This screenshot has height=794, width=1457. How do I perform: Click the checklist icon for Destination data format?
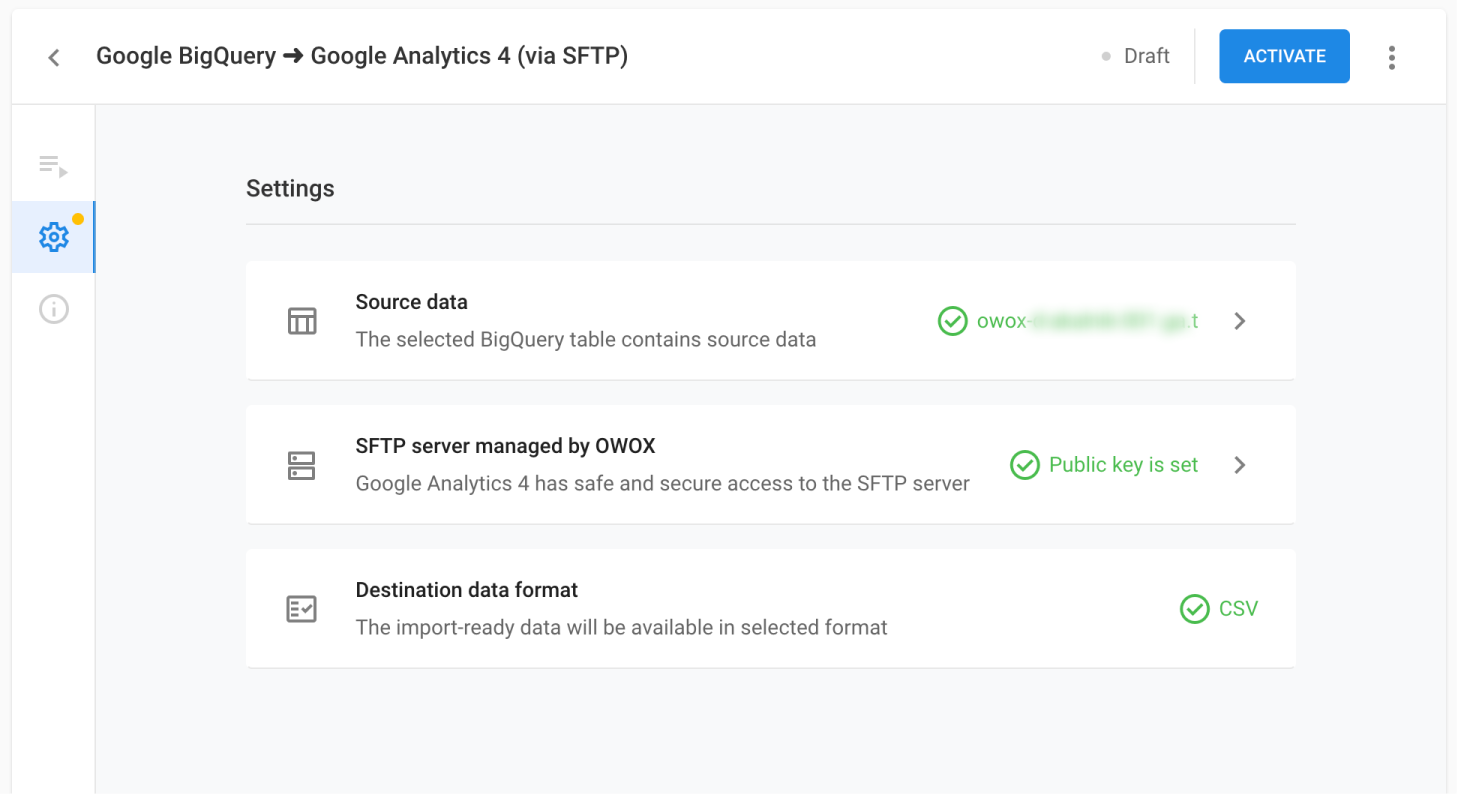[302, 609]
